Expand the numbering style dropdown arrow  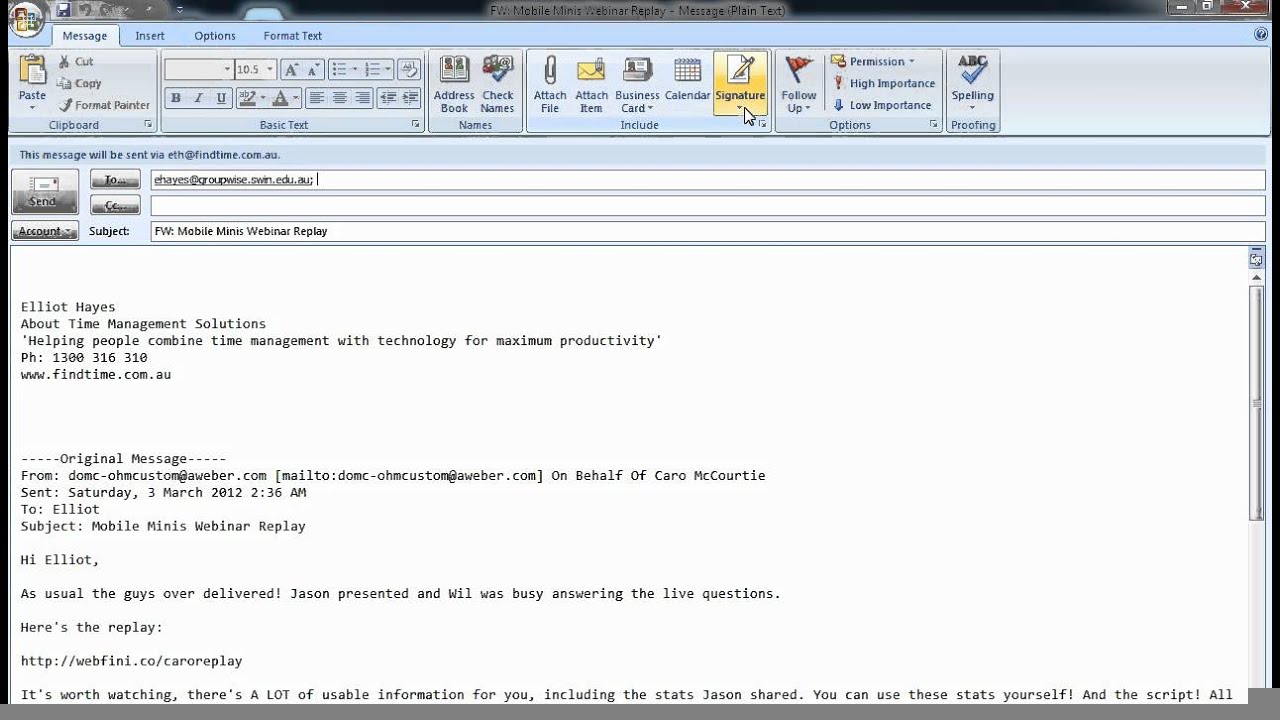387,70
